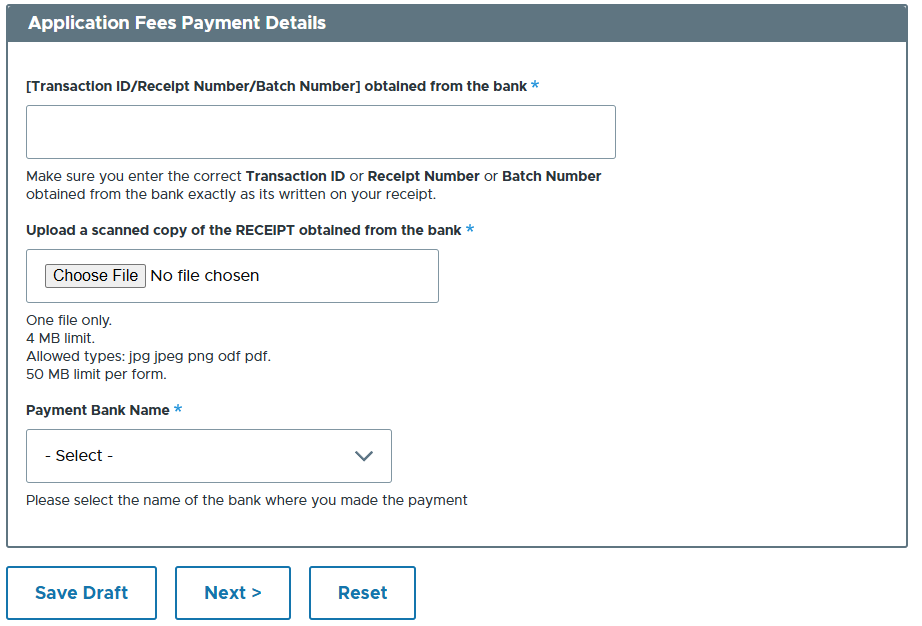Click the 'Upload a scanned copy' label

click(x=243, y=229)
